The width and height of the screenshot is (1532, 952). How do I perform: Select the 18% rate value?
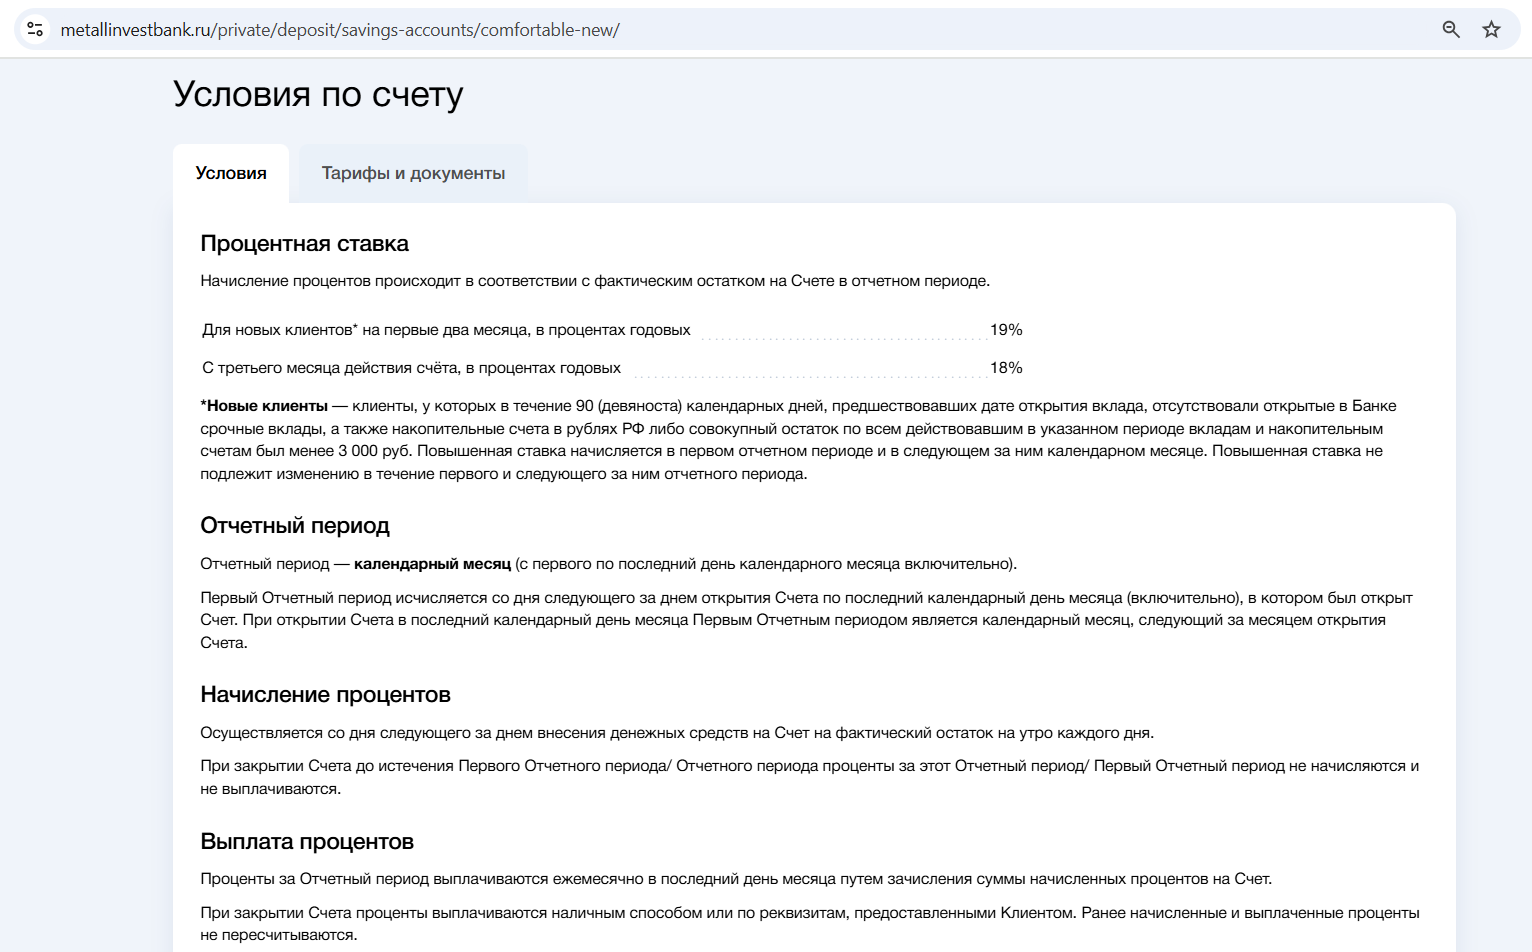click(1006, 368)
